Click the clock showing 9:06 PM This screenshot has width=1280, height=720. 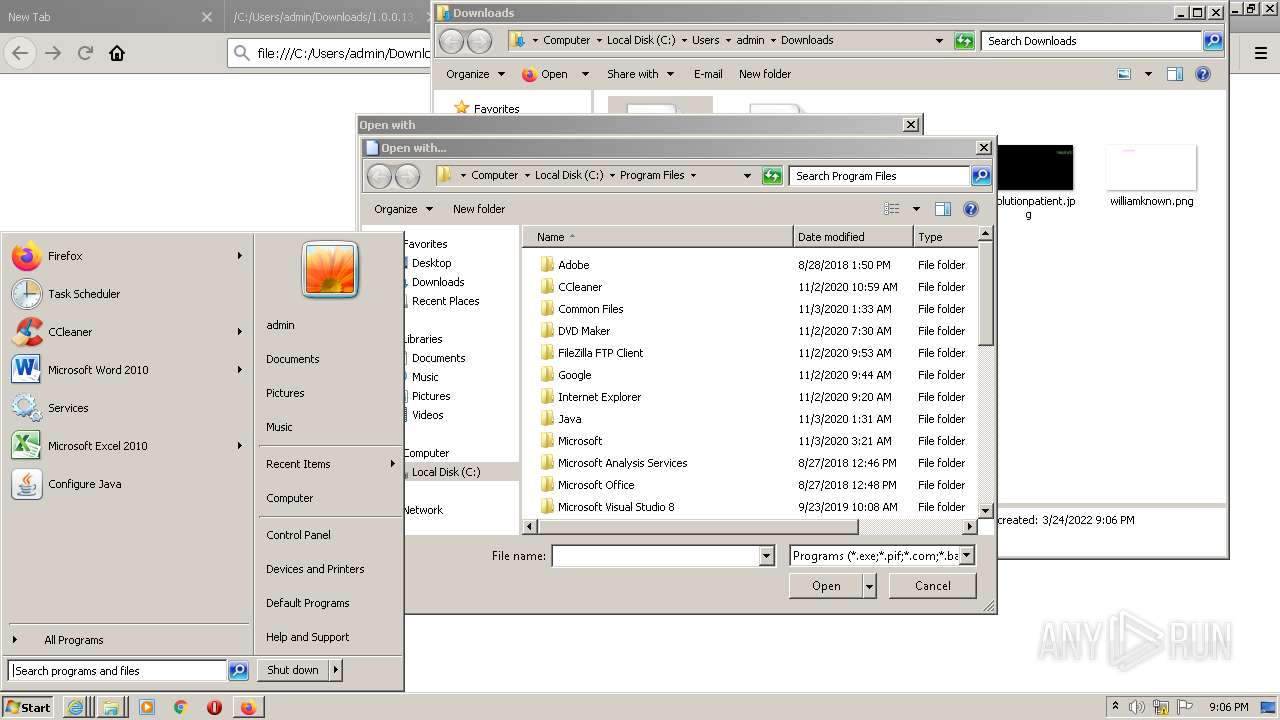pyautogui.click(x=1228, y=707)
